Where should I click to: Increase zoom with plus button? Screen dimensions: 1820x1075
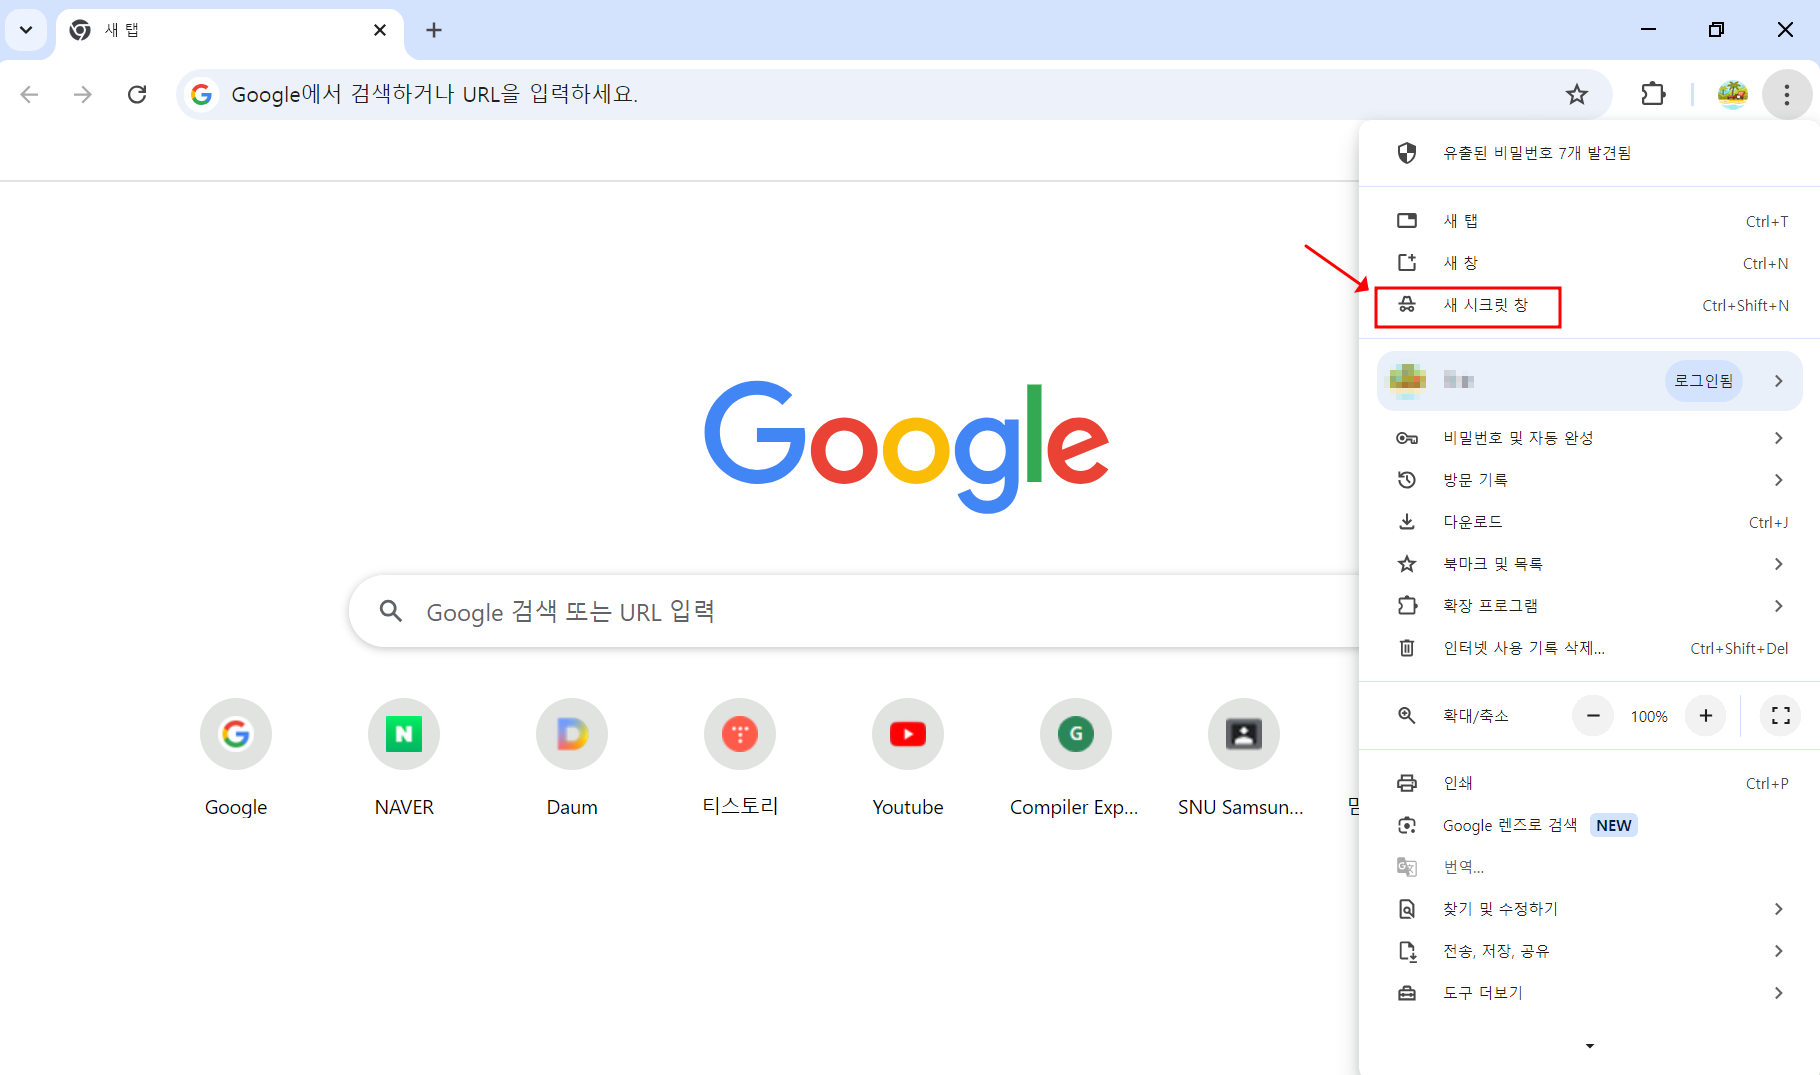click(x=1706, y=716)
